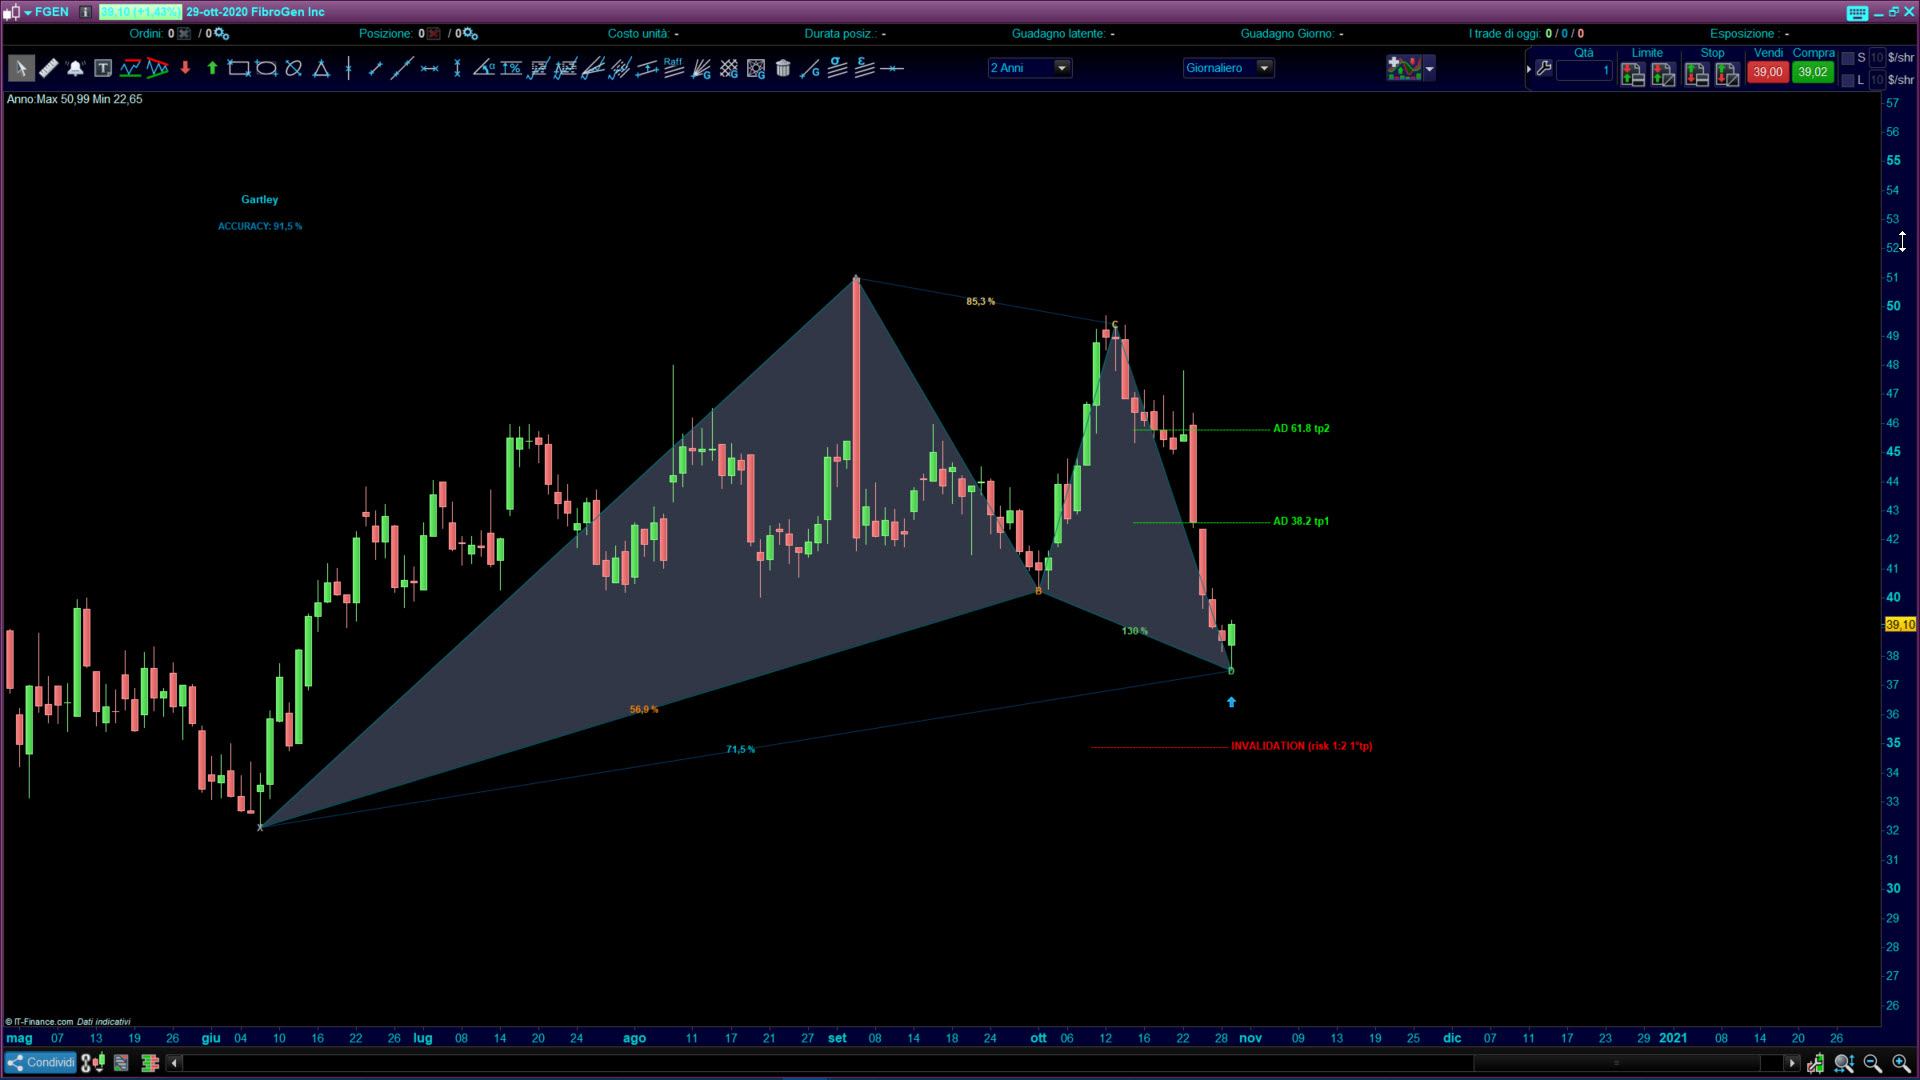Select the Raff regression channel tool
Screen dimensions: 1920x1080
click(x=673, y=67)
